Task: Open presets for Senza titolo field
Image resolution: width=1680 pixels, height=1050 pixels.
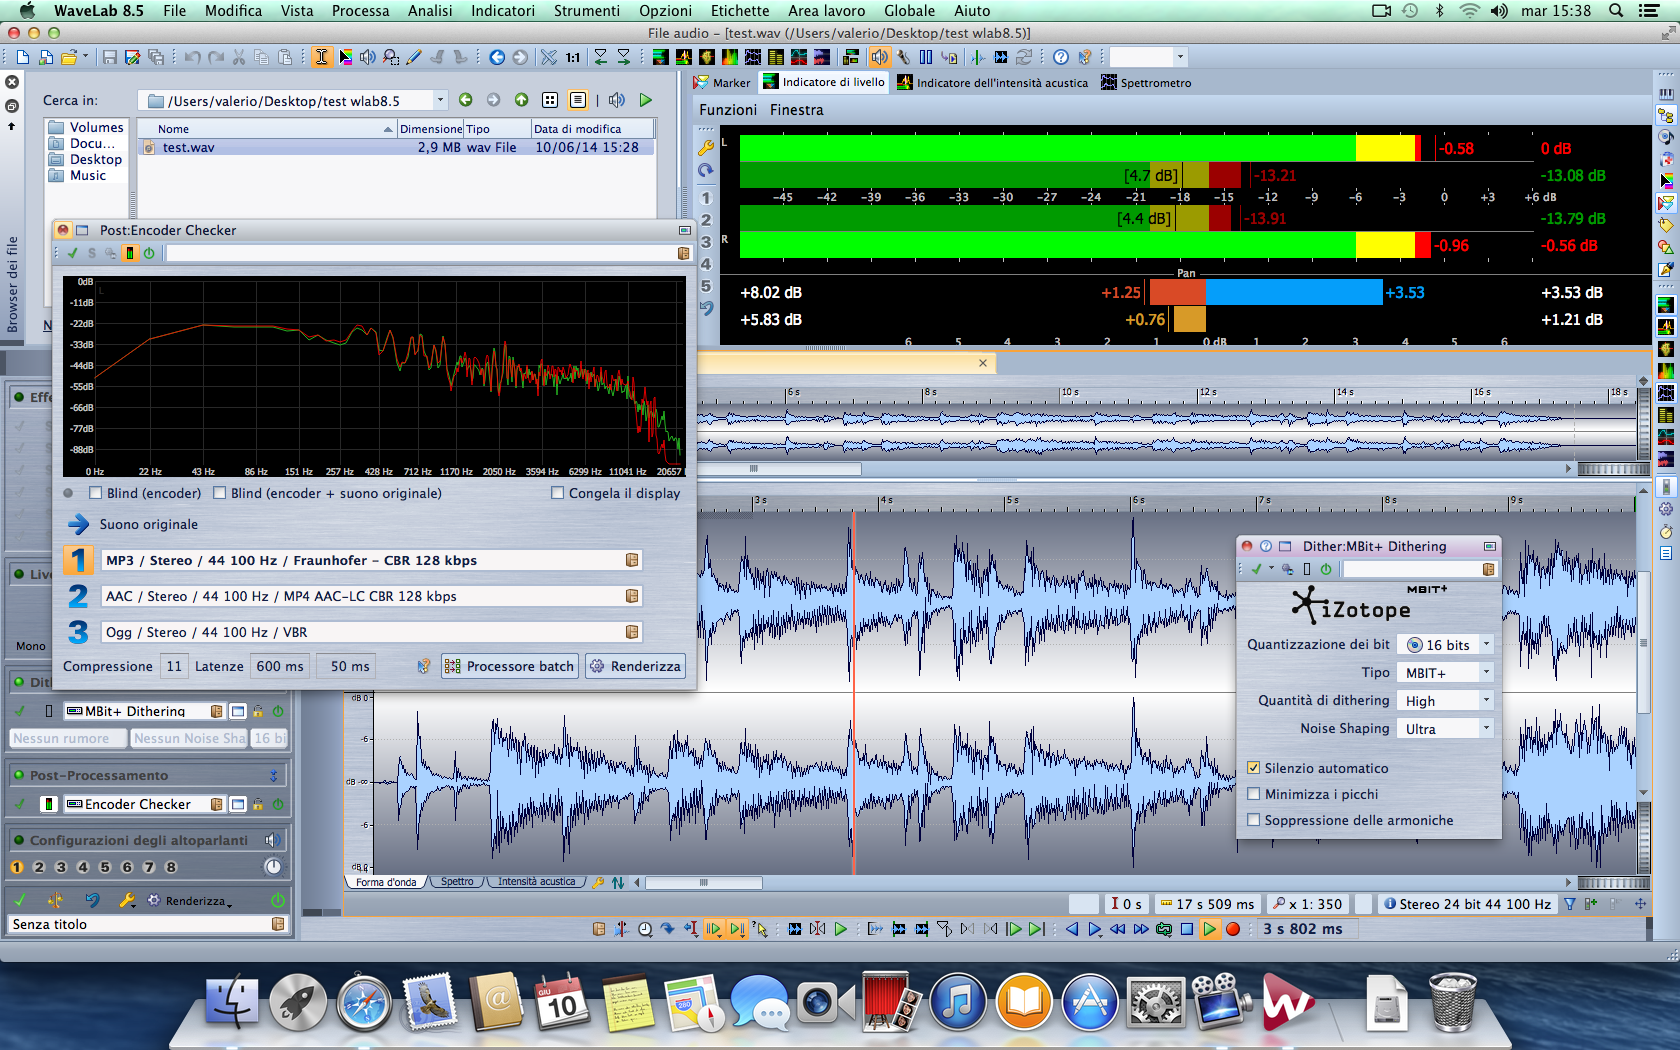Action: point(278,924)
